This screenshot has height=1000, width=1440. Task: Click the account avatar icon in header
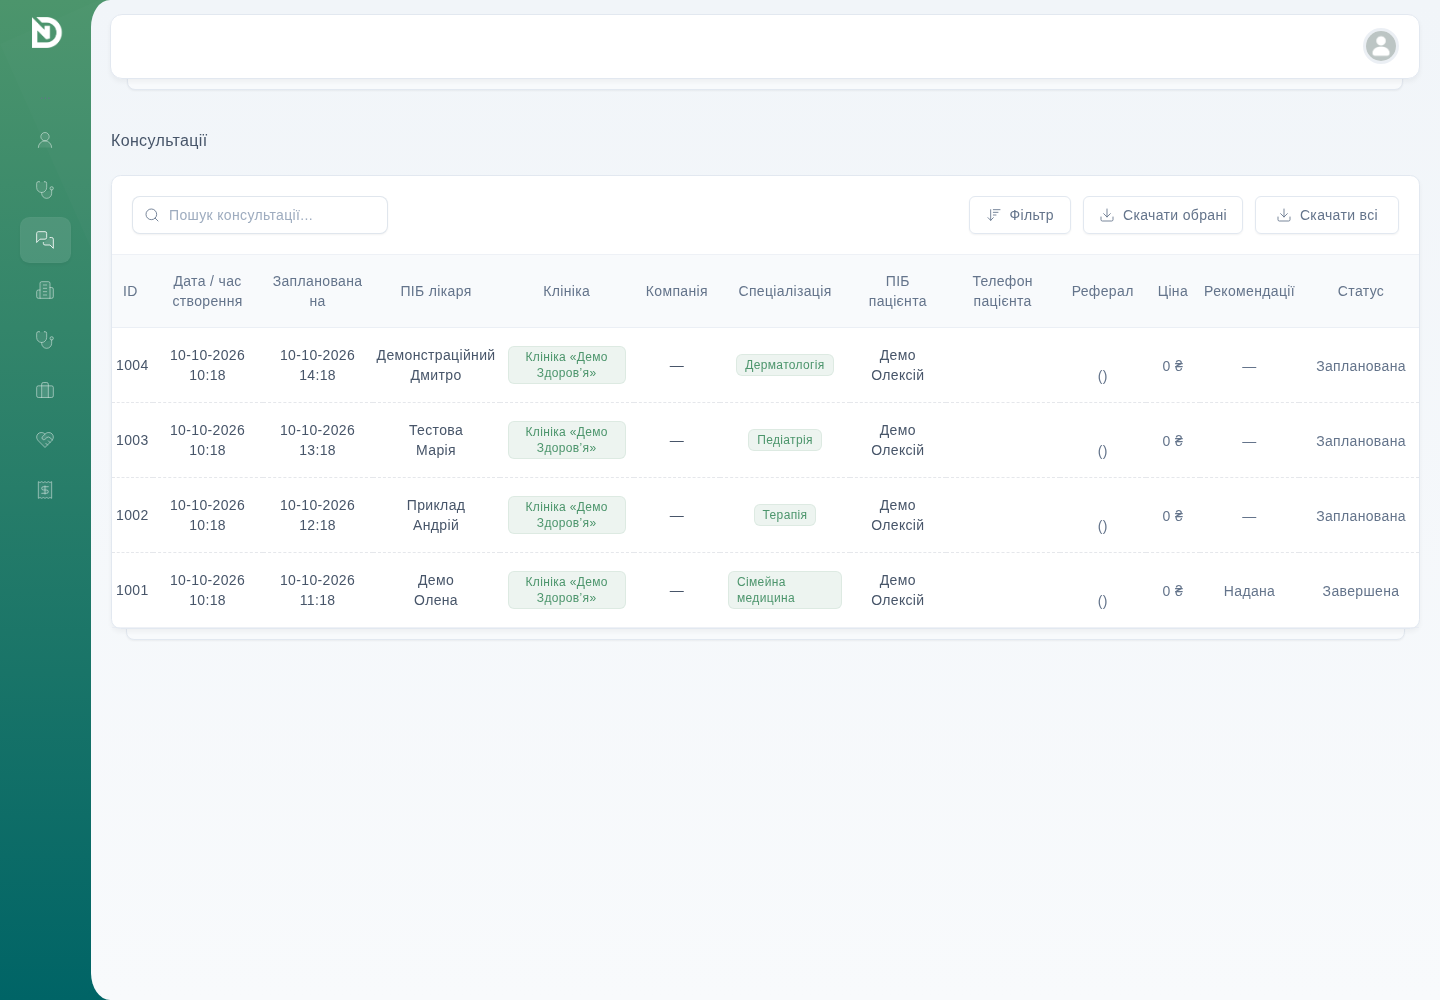1381,46
